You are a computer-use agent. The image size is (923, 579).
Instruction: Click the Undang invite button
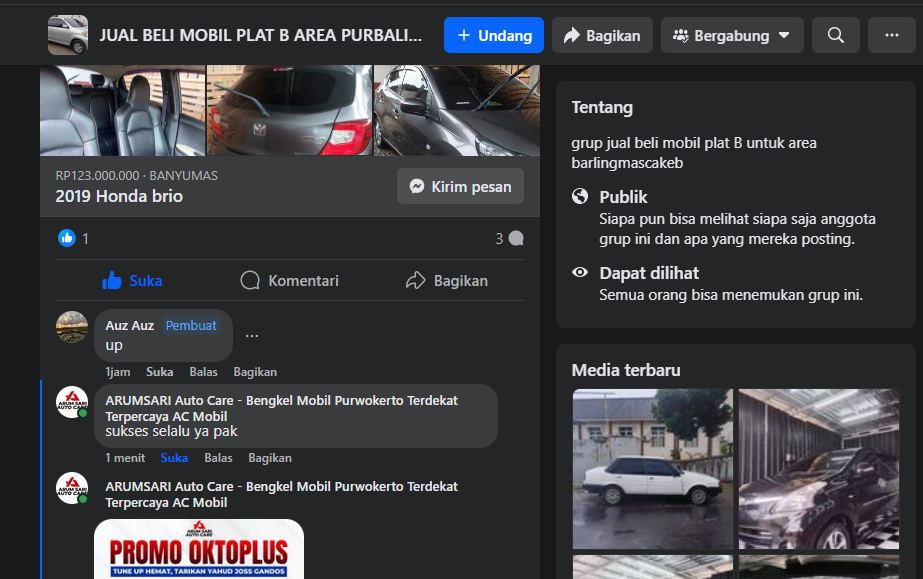[493, 35]
